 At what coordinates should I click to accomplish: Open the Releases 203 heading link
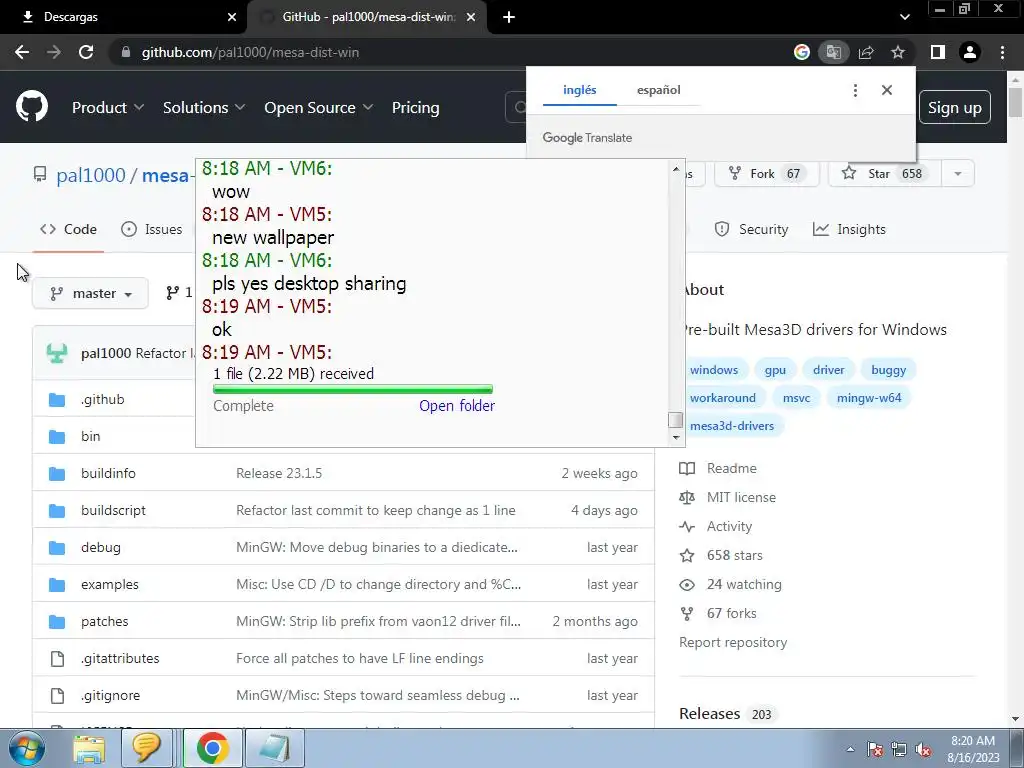click(726, 714)
